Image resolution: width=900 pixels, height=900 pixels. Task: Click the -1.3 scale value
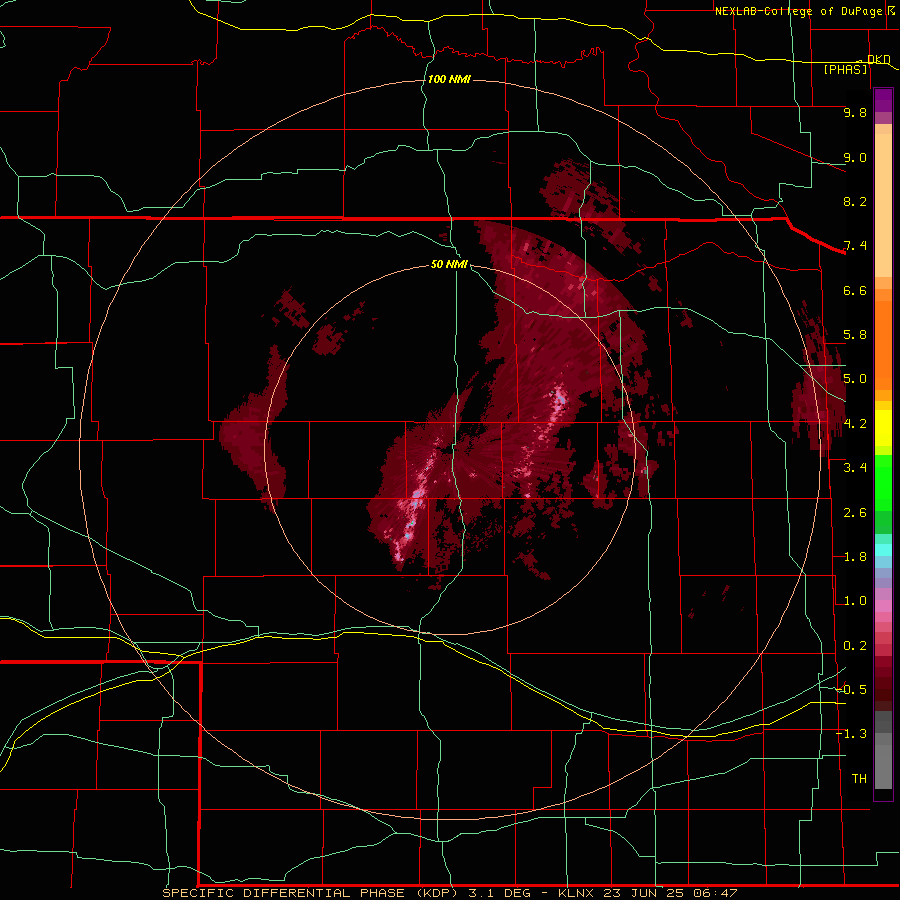tap(852, 734)
